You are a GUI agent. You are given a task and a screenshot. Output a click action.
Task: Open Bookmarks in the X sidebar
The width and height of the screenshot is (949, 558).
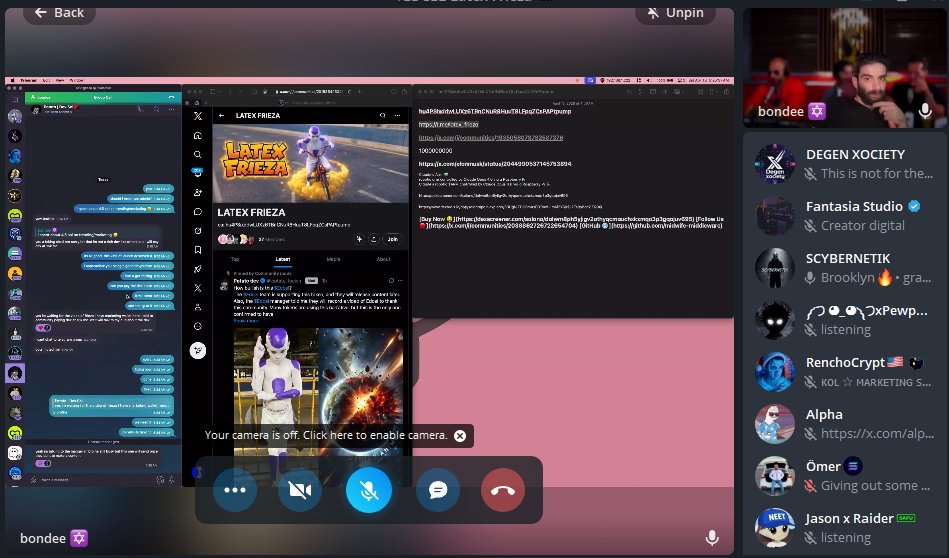coord(198,249)
